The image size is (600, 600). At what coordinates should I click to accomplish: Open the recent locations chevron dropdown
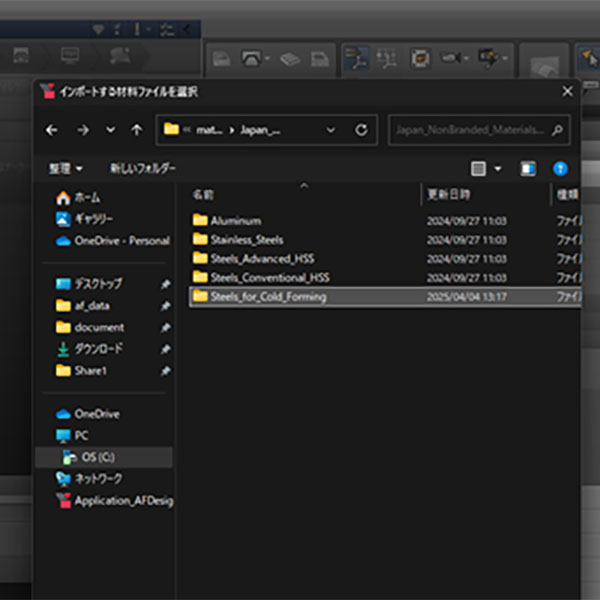coord(111,130)
